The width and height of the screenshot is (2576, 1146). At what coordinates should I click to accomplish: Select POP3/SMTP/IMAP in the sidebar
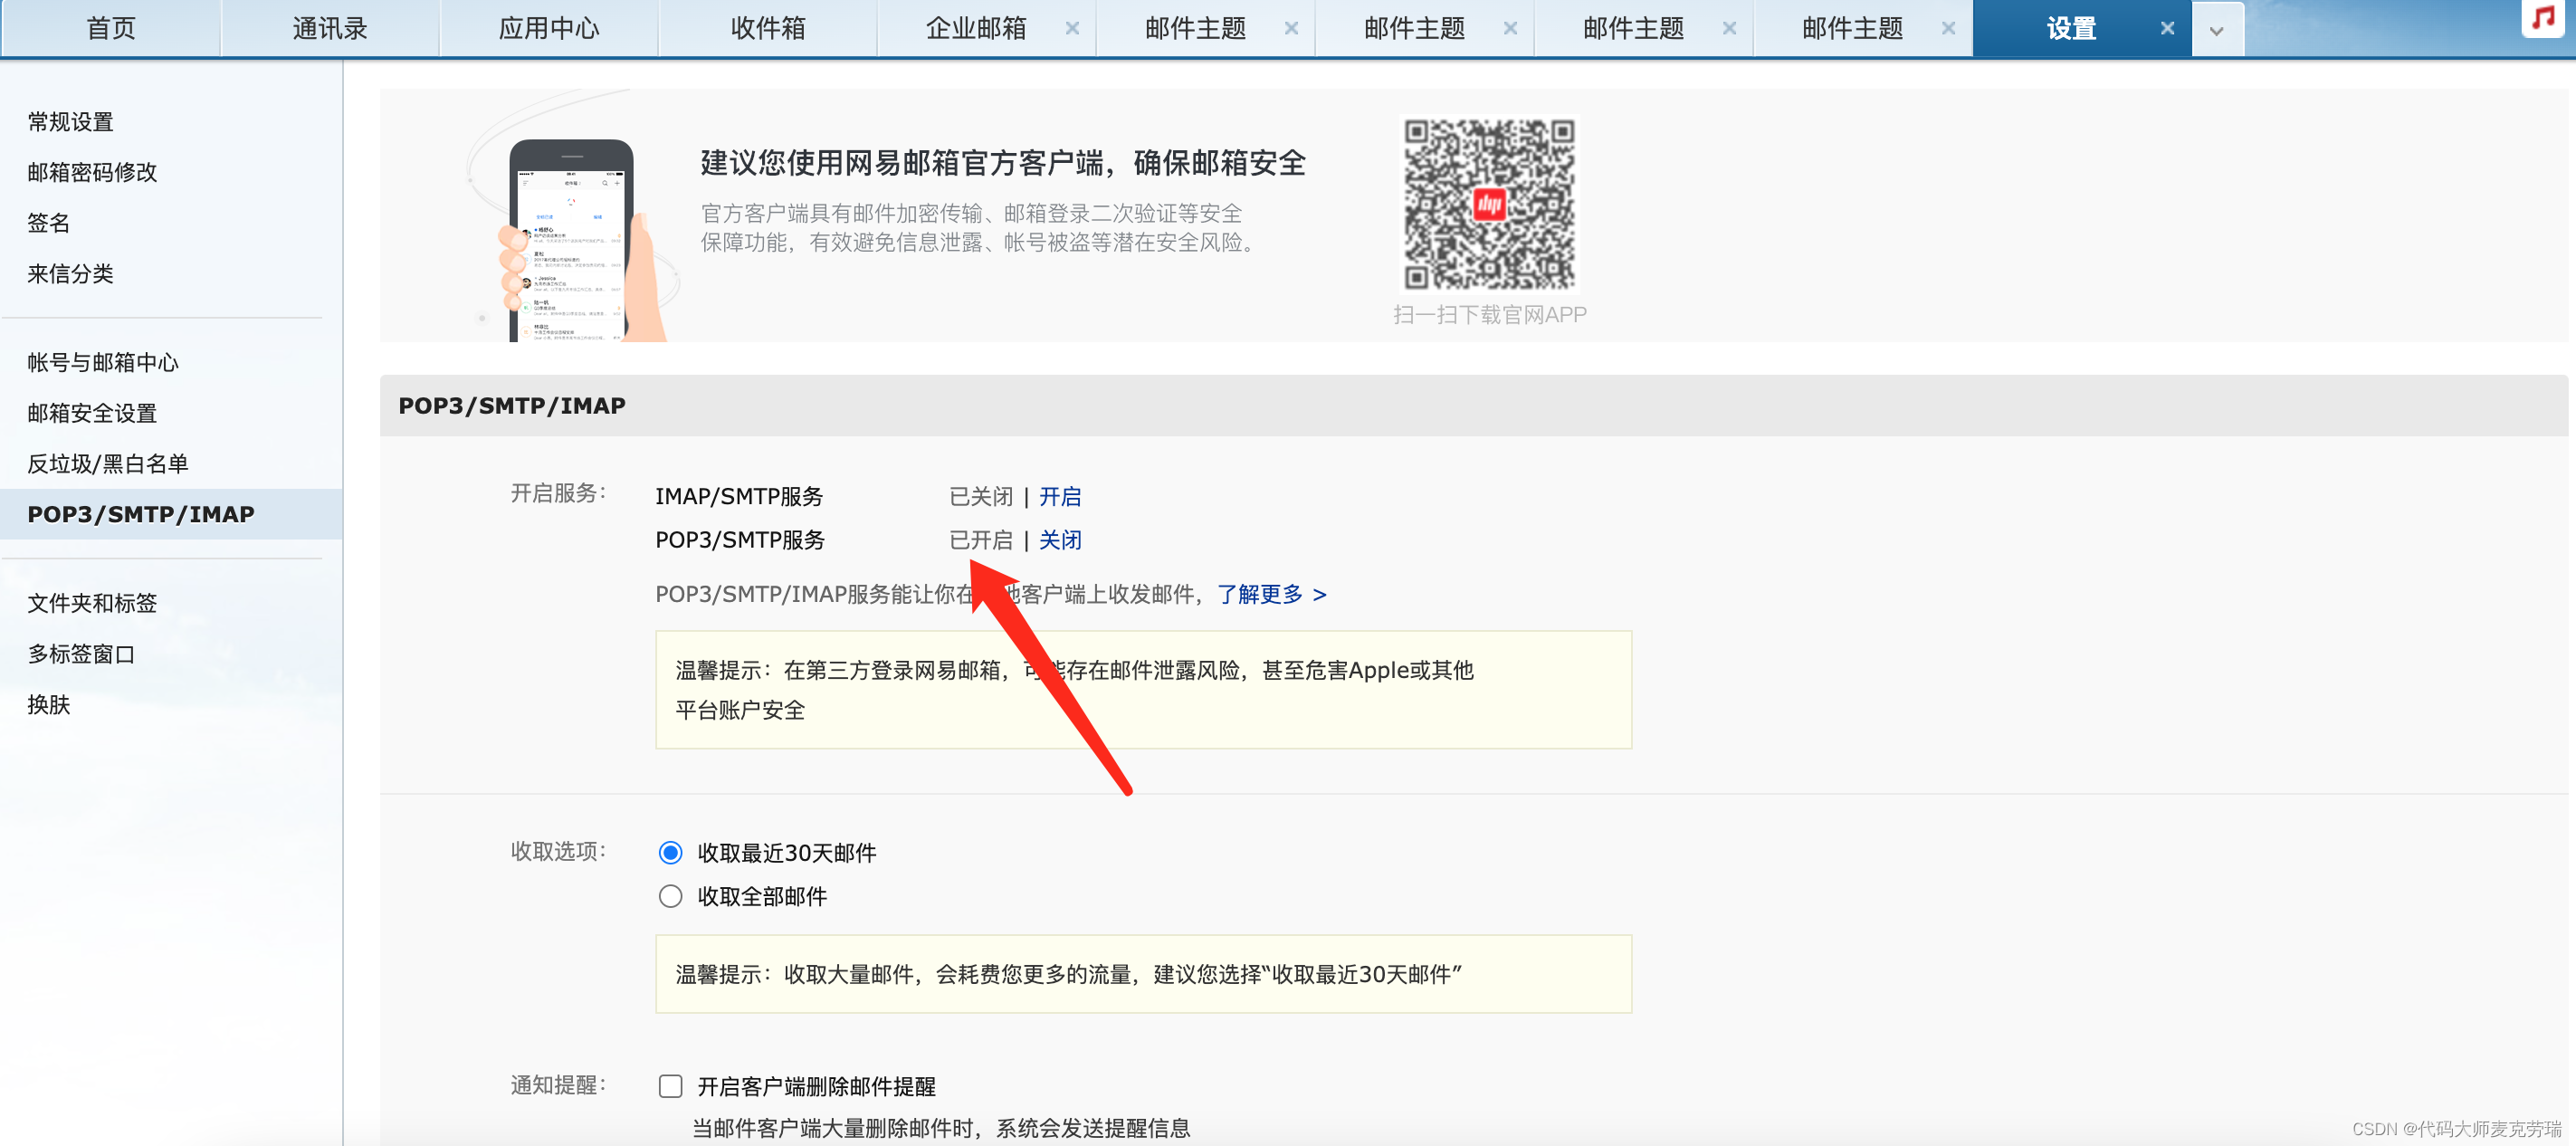171,514
